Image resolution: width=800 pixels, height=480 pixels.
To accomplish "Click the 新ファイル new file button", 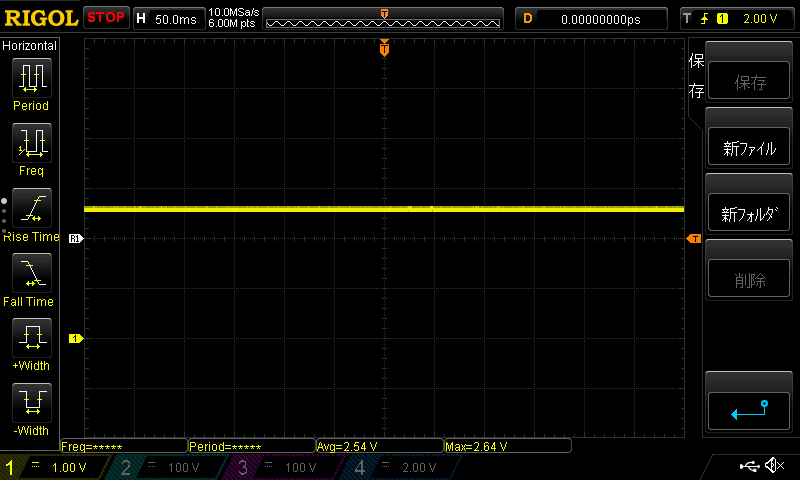I will [x=749, y=148].
